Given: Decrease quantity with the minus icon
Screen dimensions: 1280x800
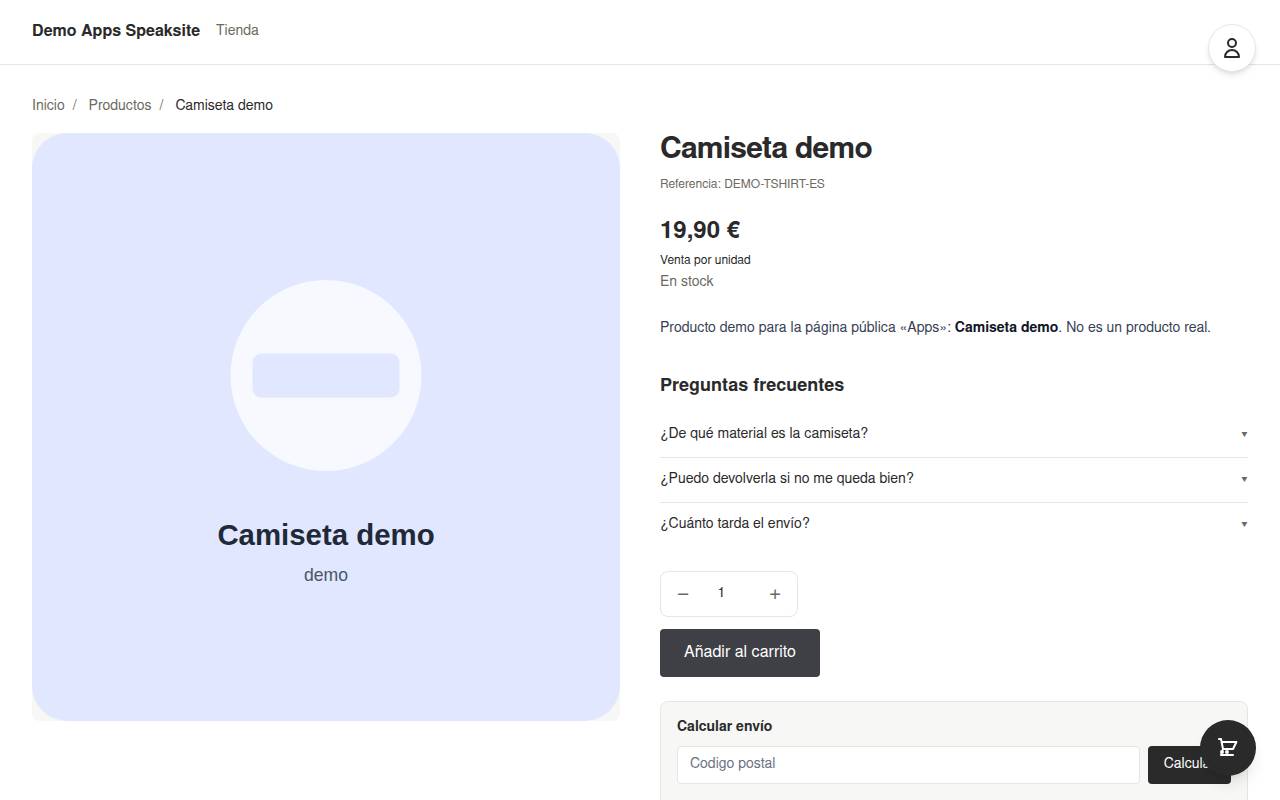Looking at the screenshot, I should click(x=683, y=594).
